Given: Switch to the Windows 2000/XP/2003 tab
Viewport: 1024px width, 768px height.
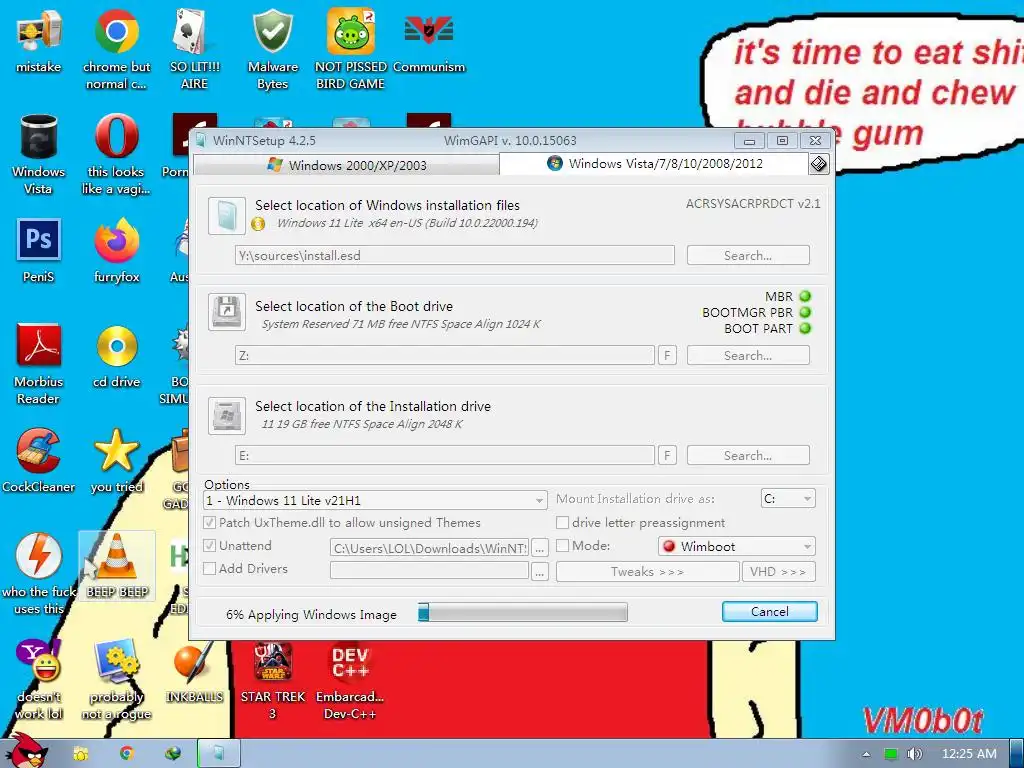Looking at the screenshot, I should coord(347,165).
